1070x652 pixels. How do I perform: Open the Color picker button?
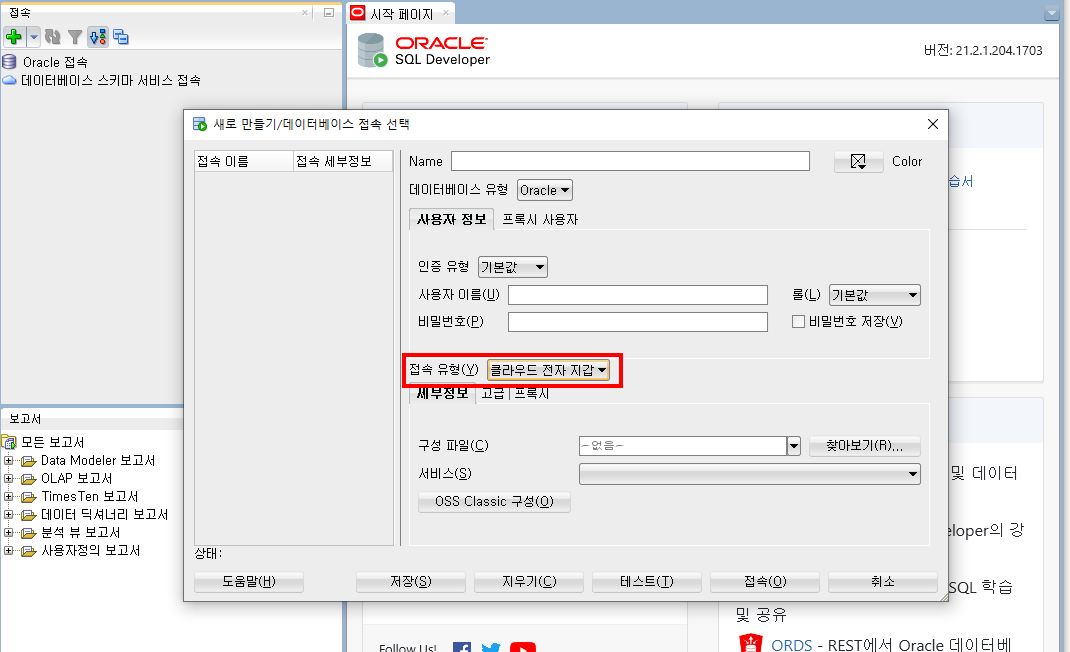click(x=858, y=162)
